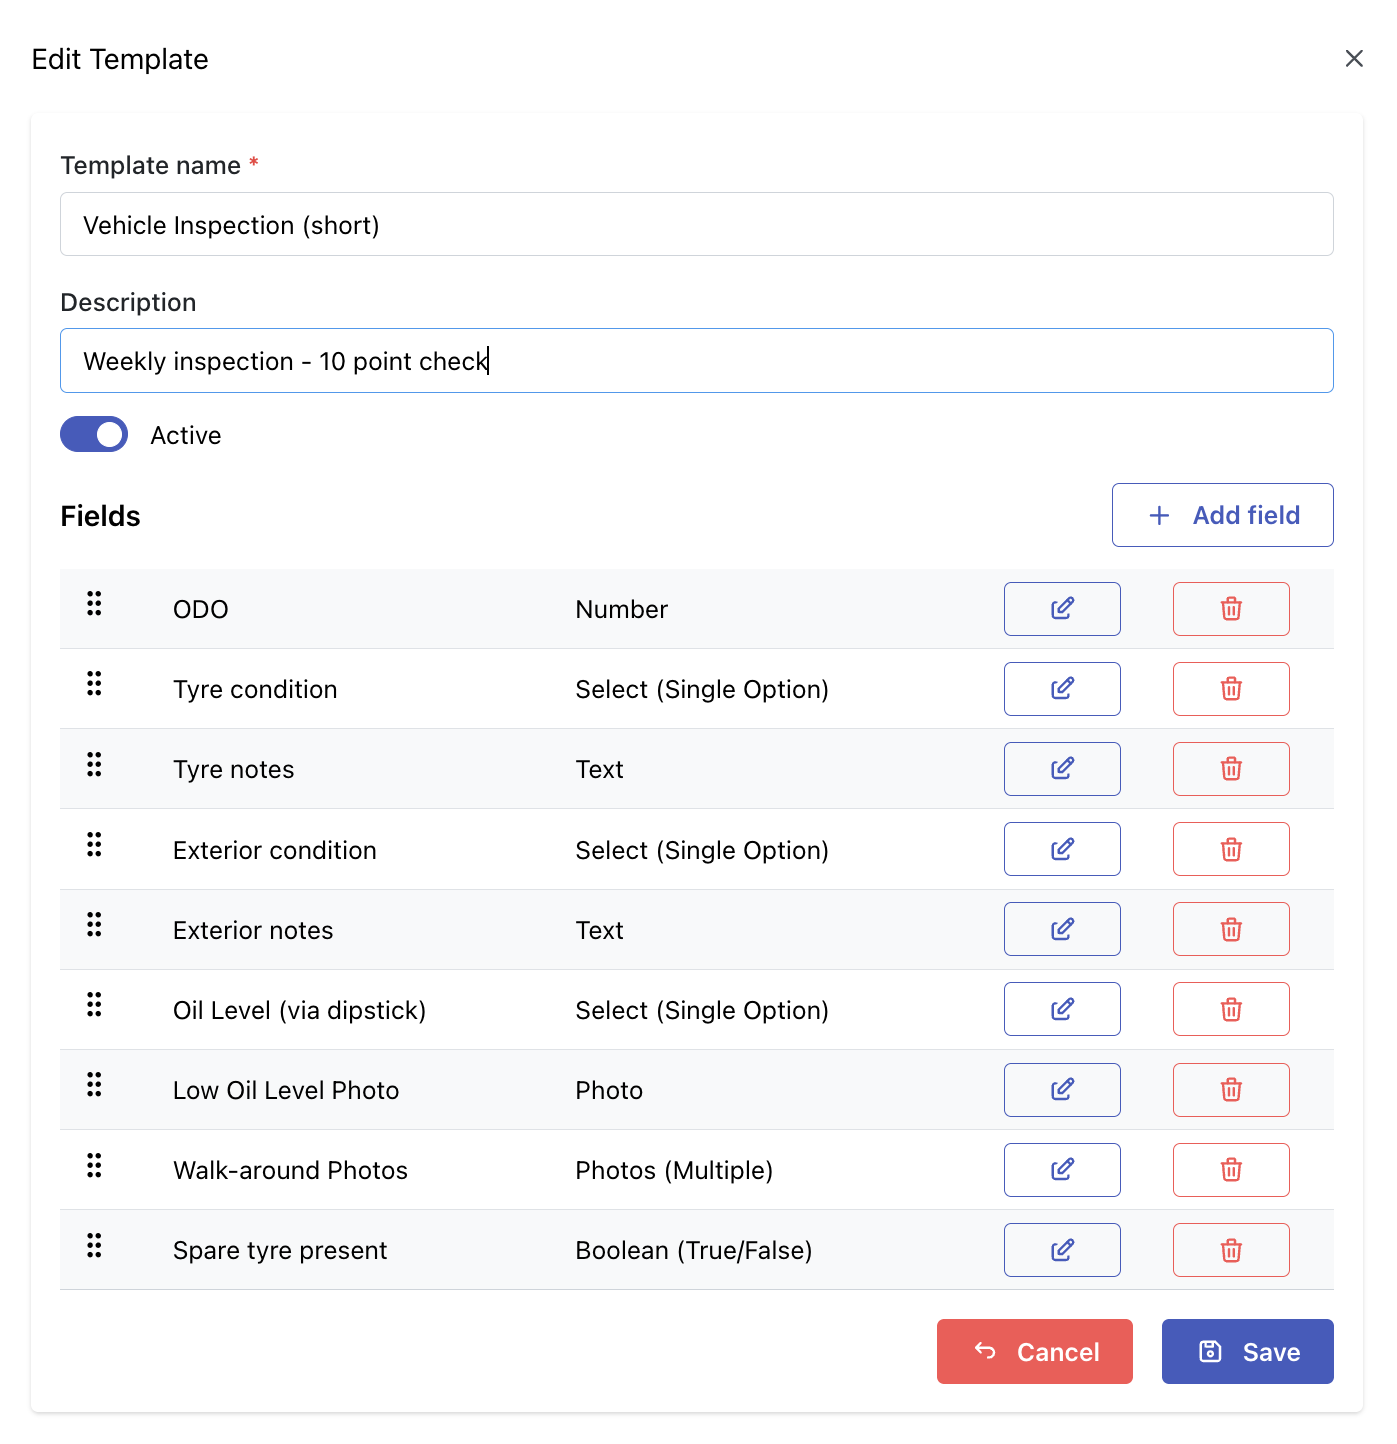Cancel editing the template
The height and width of the screenshot is (1444, 1397).
1034,1351
